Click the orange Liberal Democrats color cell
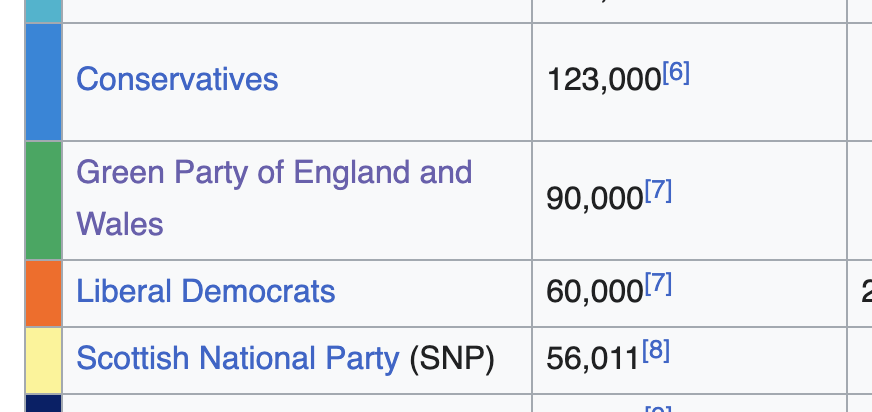This screenshot has width=872, height=412. pos(43,293)
